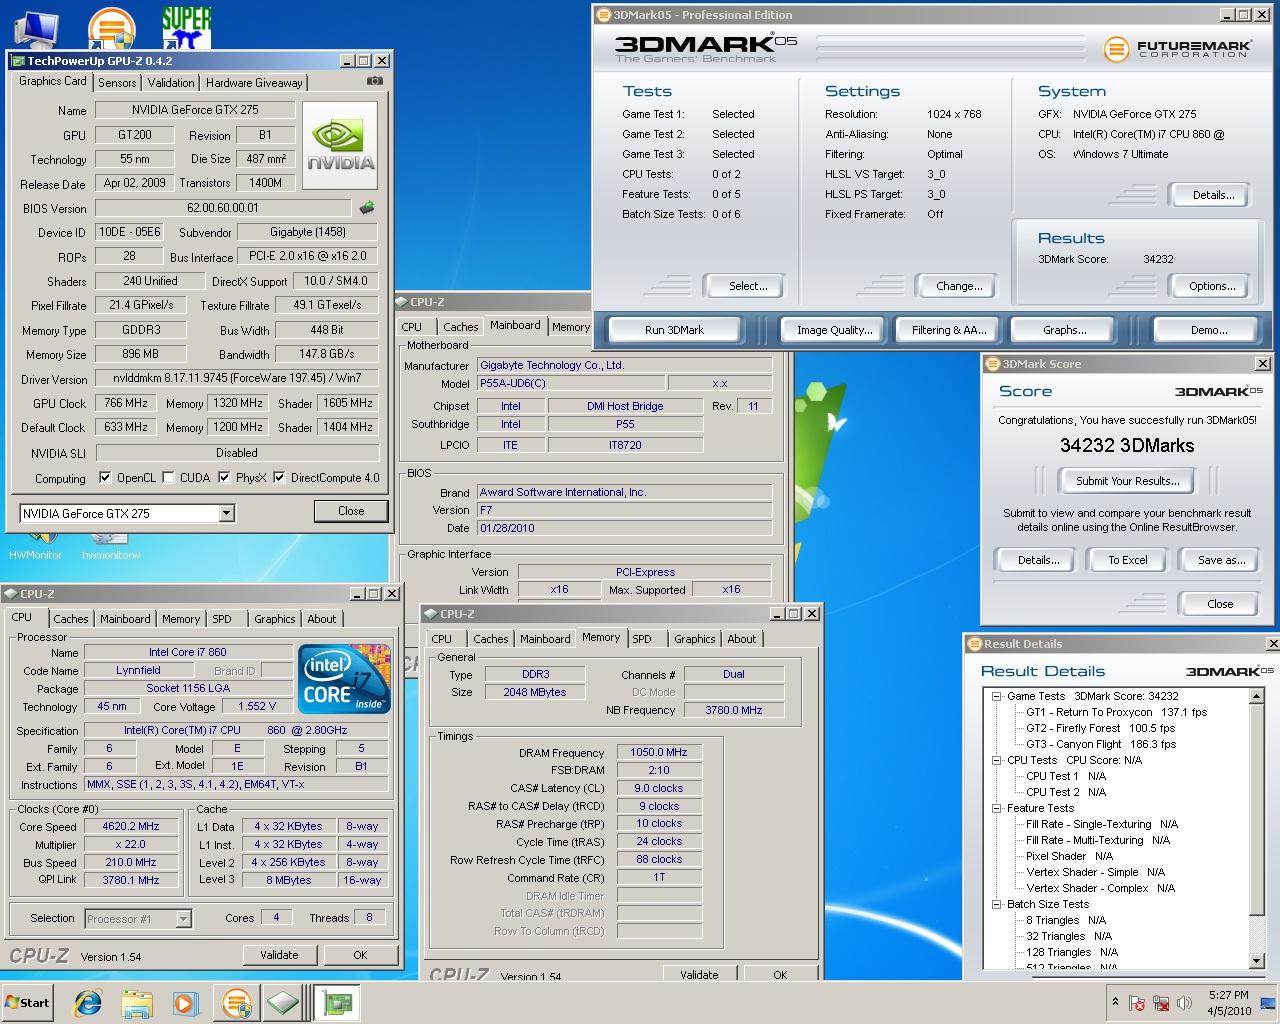The width and height of the screenshot is (1280, 1024).
Task: Toggle the CUDA checkbox
Action: click(x=168, y=478)
